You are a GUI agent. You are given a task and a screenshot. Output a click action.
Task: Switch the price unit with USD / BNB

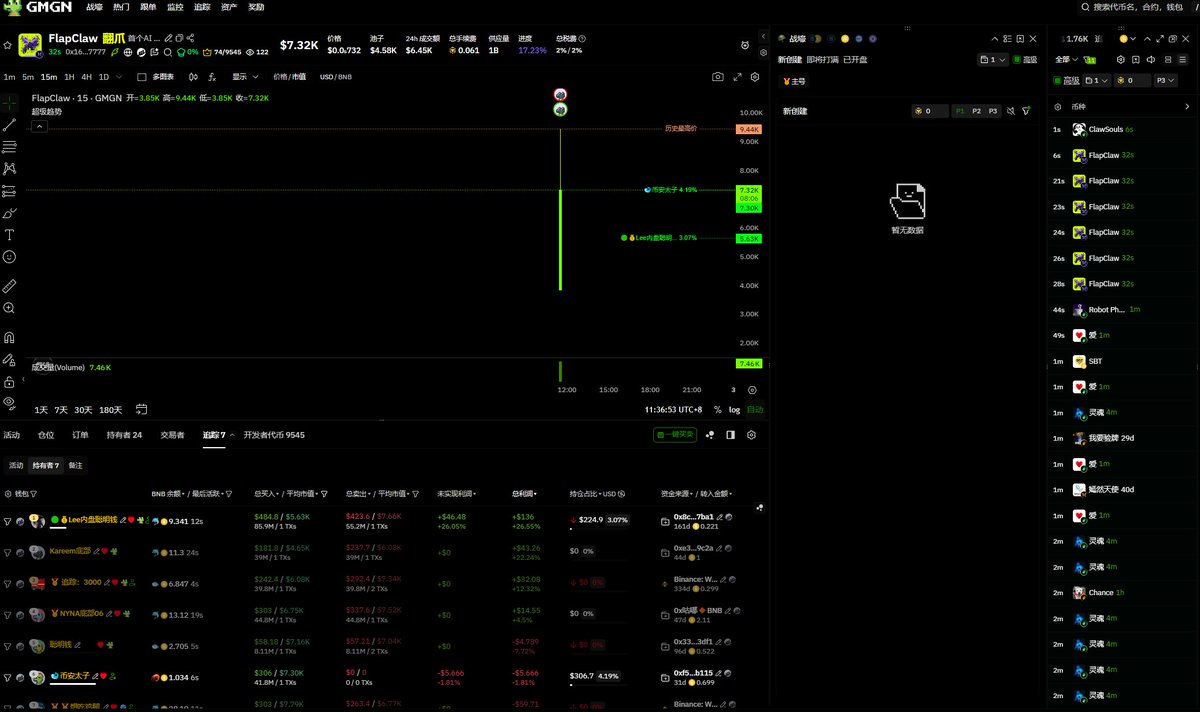pos(336,76)
